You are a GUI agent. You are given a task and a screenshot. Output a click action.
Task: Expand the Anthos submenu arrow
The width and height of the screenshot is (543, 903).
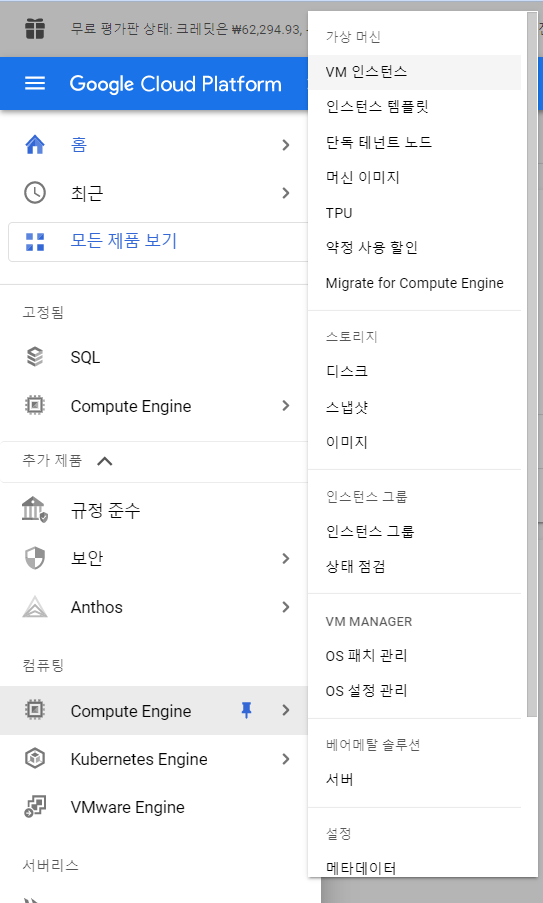pos(286,607)
